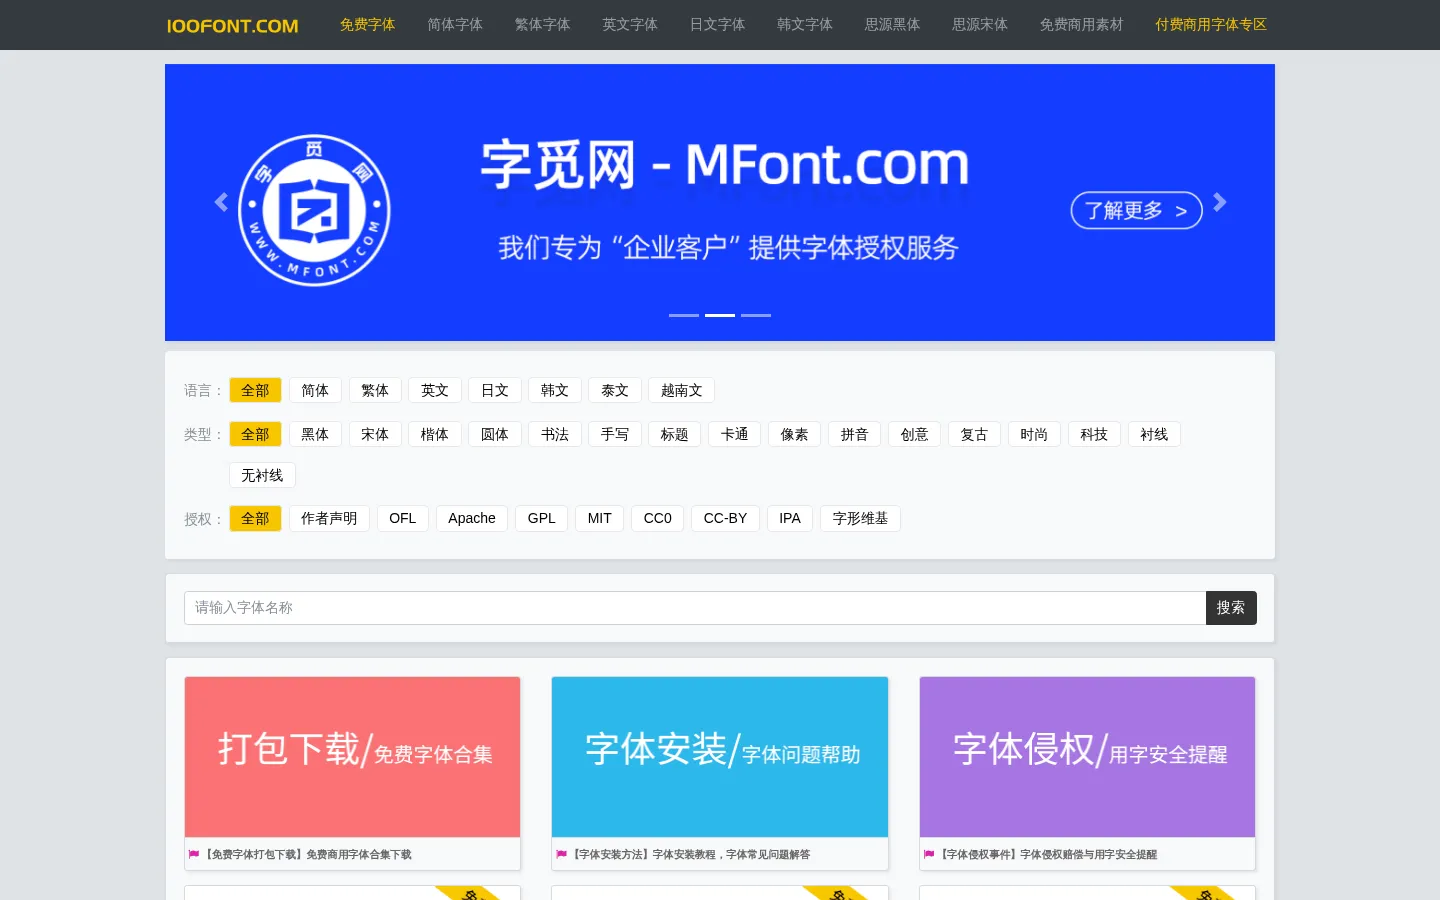Go to previous carousel slide arrow
Viewport: 1440px width, 900px height.
click(x=221, y=202)
